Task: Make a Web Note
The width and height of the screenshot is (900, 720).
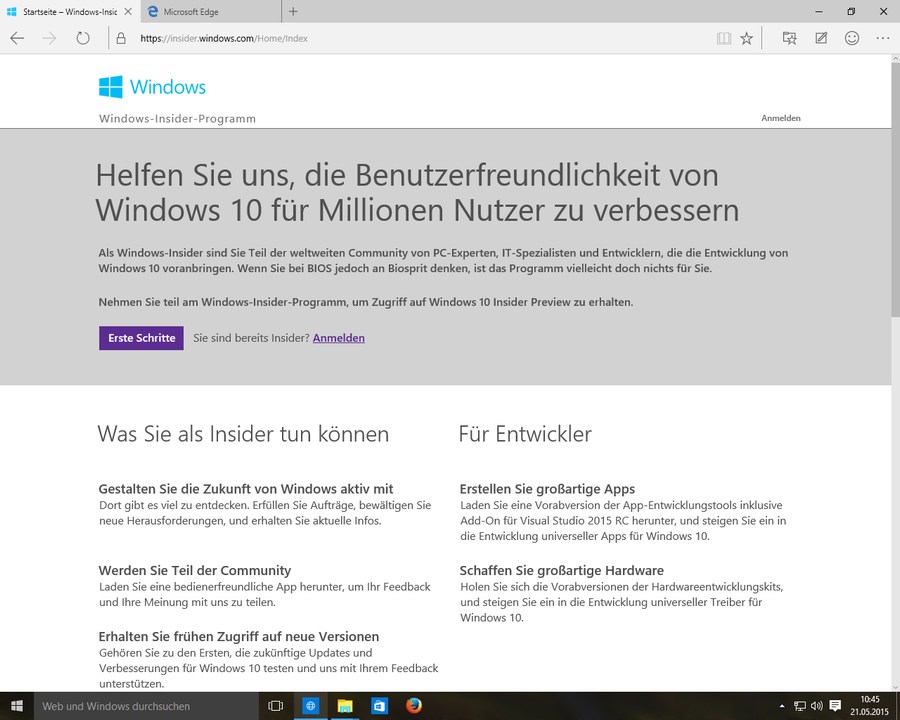Action: [x=821, y=38]
